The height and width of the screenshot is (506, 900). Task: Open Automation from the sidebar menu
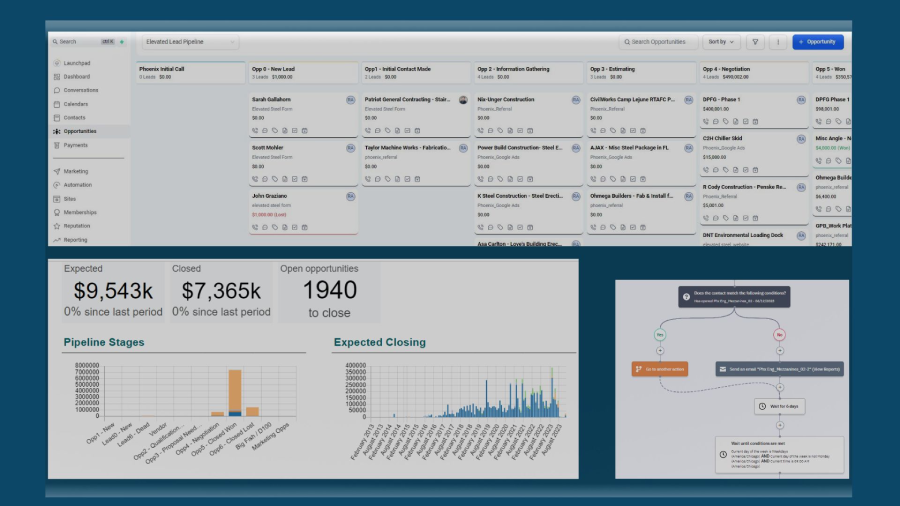[x=77, y=185]
